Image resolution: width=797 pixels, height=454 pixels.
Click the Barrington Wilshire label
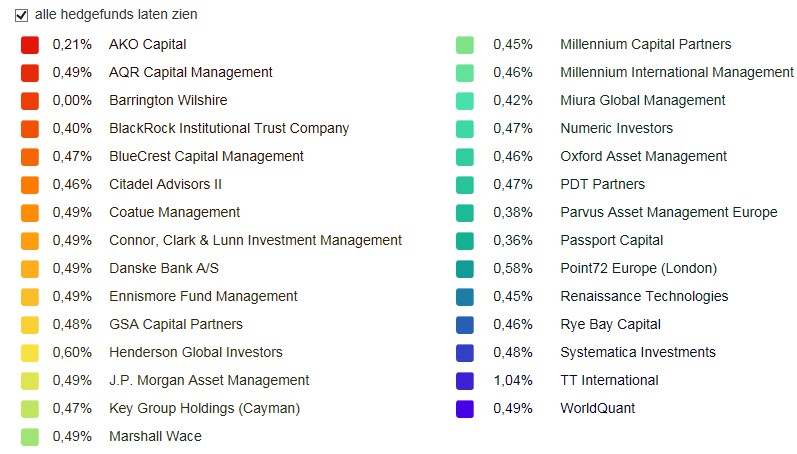click(168, 101)
